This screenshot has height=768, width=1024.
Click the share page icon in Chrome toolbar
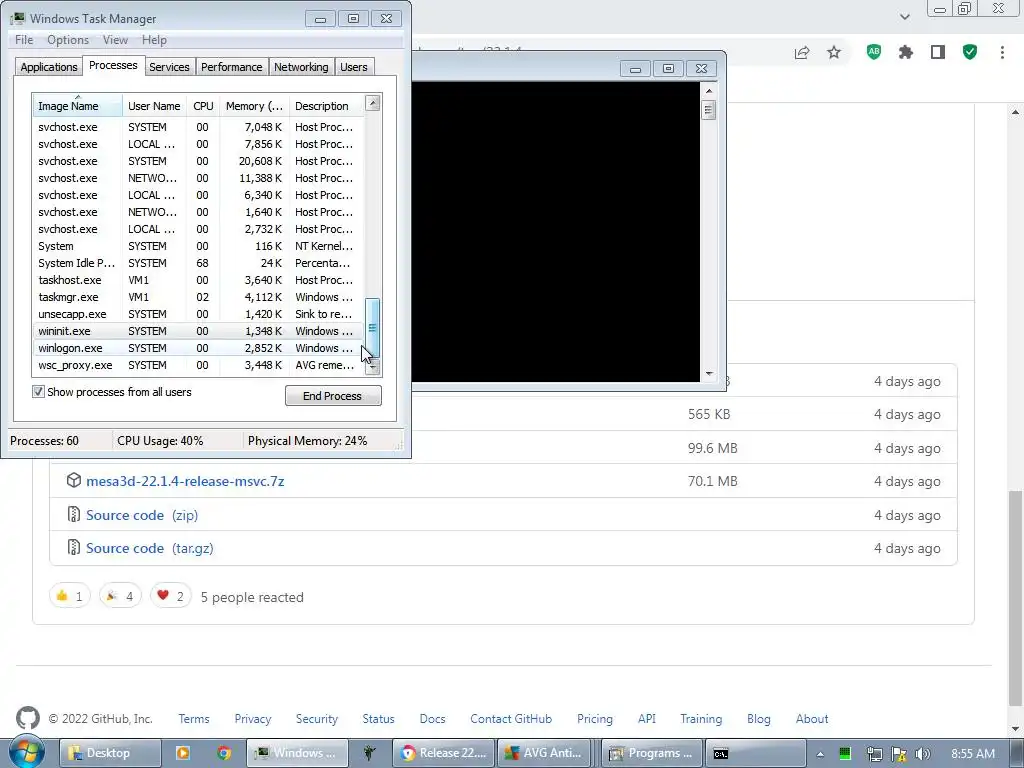click(x=802, y=53)
